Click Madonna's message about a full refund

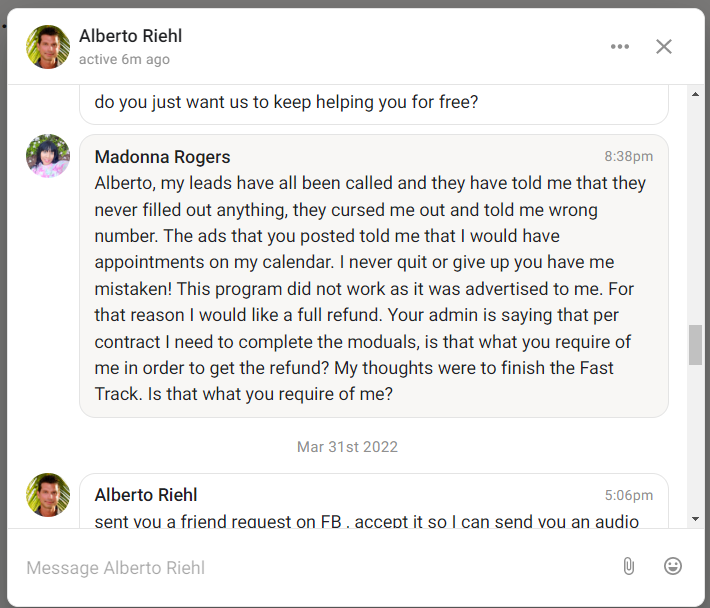pyautogui.click(x=374, y=276)
